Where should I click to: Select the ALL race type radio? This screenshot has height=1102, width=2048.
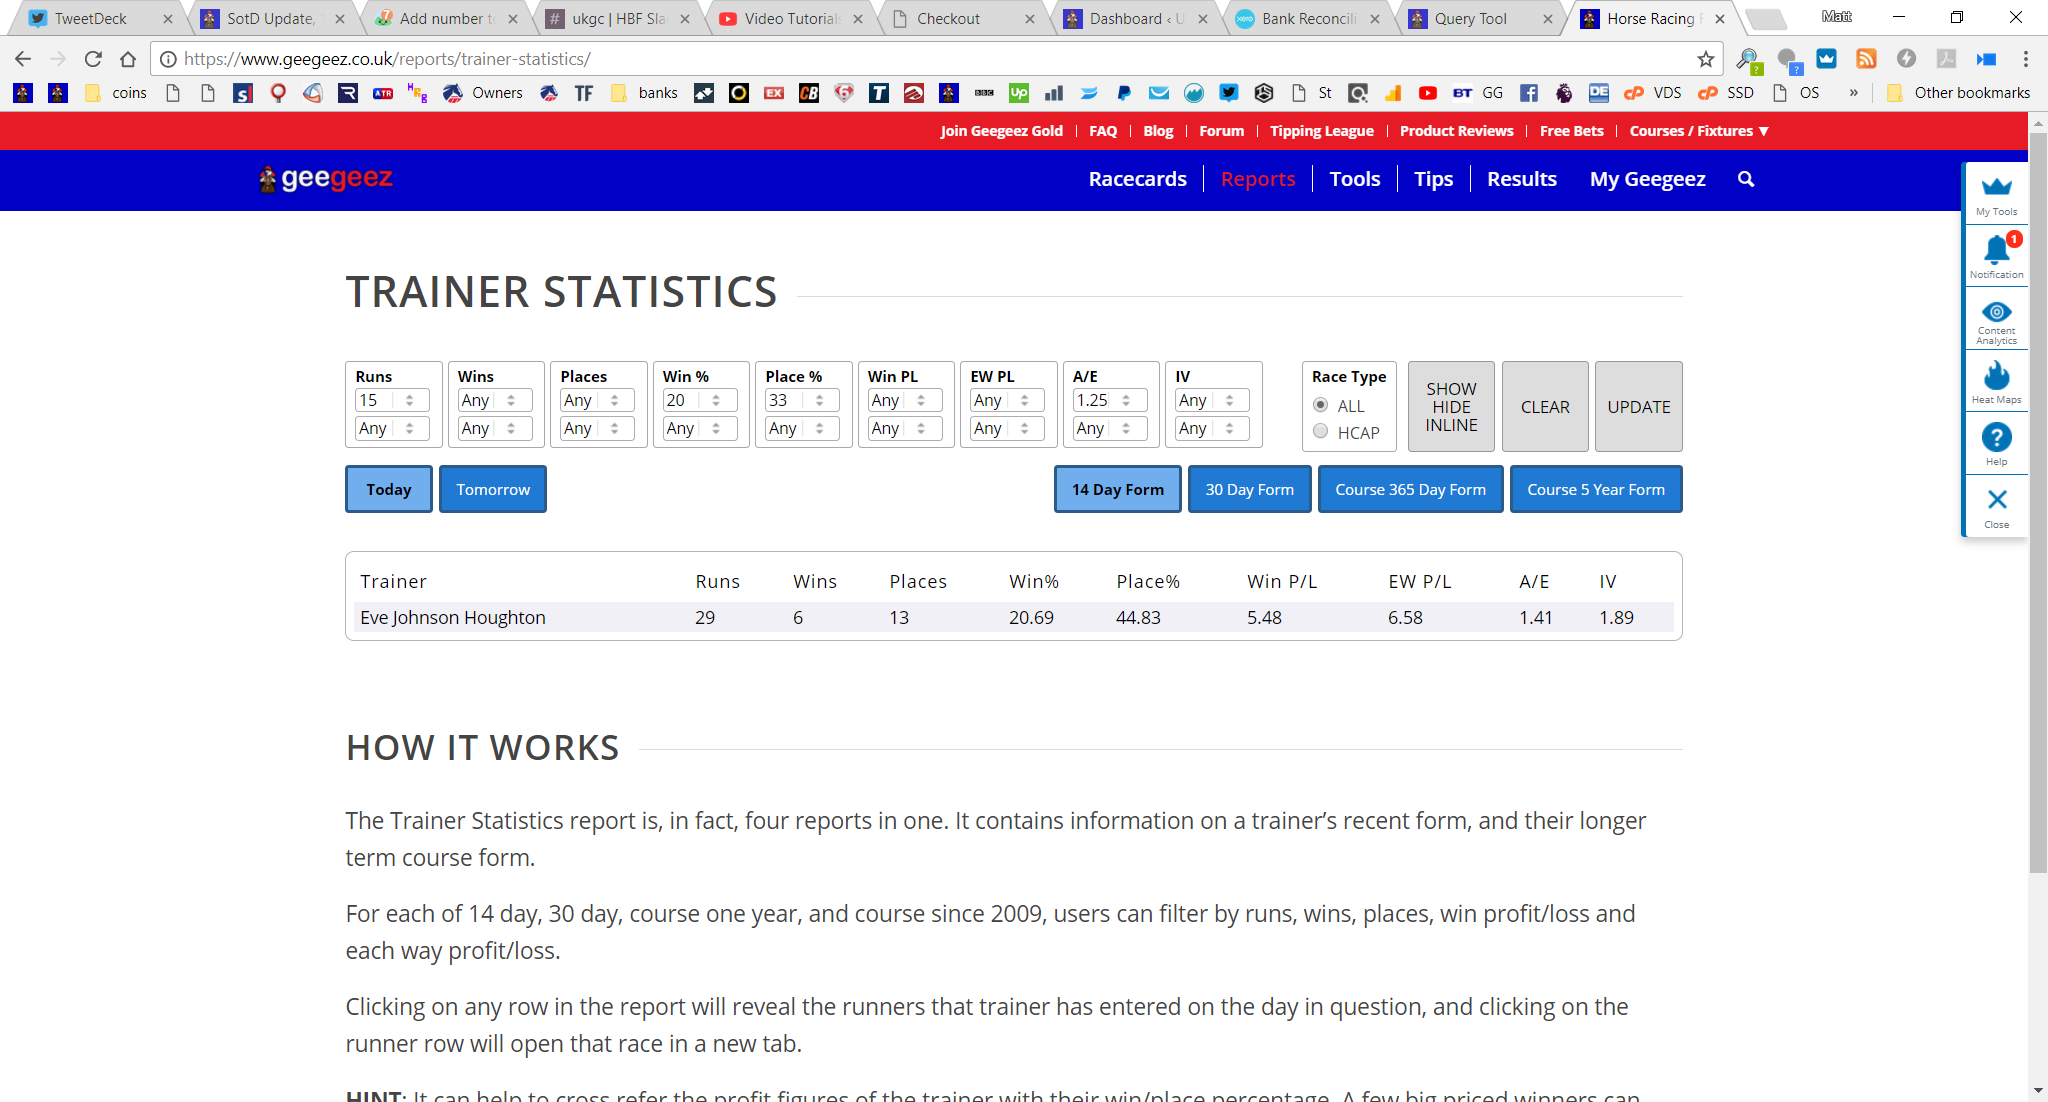tap(1321, 405)
